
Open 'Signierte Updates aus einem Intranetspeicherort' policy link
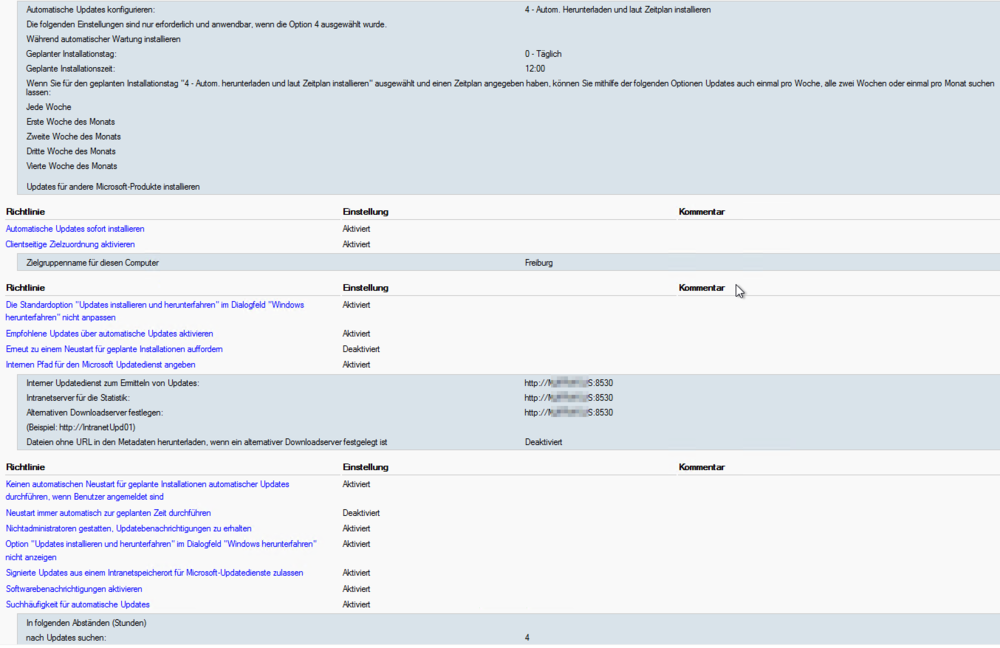click(154, 573)
